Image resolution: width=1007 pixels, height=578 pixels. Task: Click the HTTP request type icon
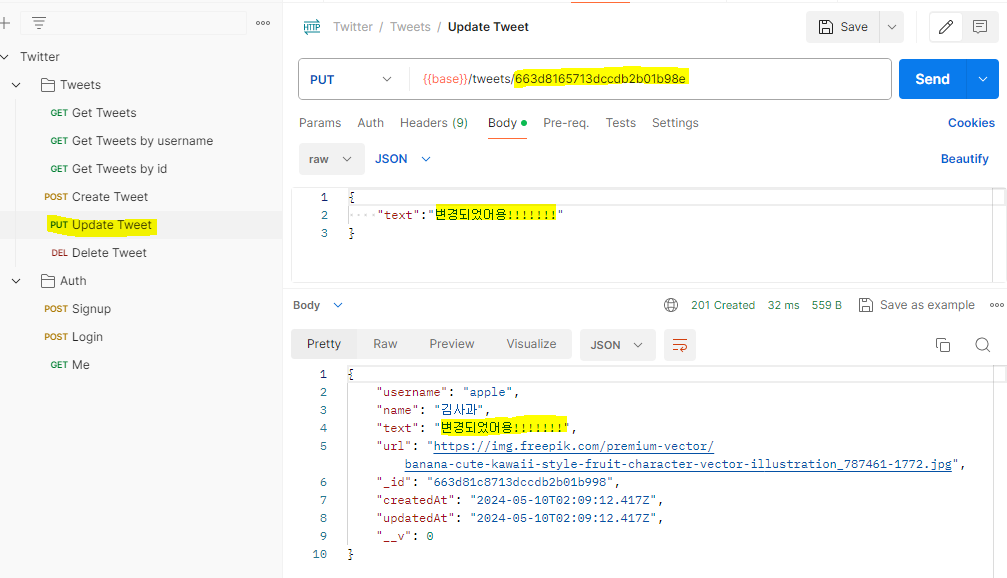click(312, 27)
